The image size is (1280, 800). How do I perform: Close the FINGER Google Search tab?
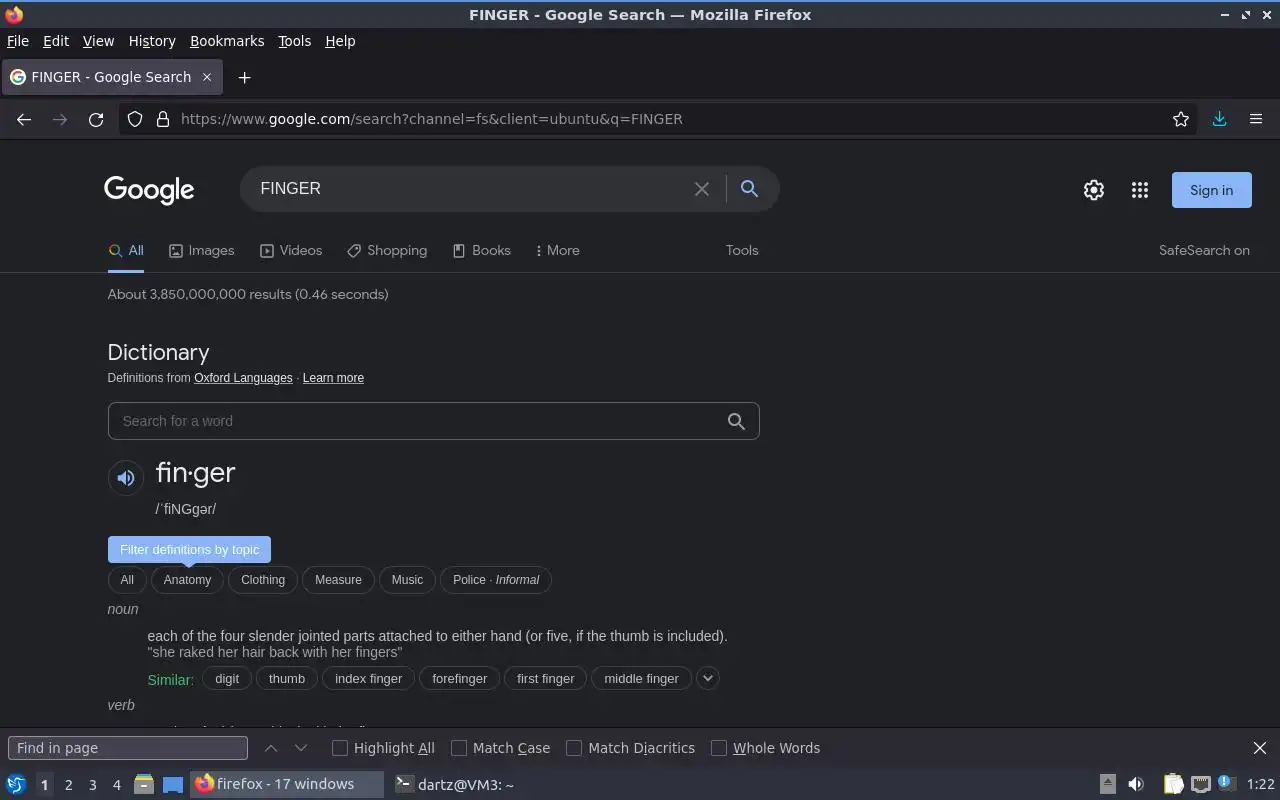point(207,77)
